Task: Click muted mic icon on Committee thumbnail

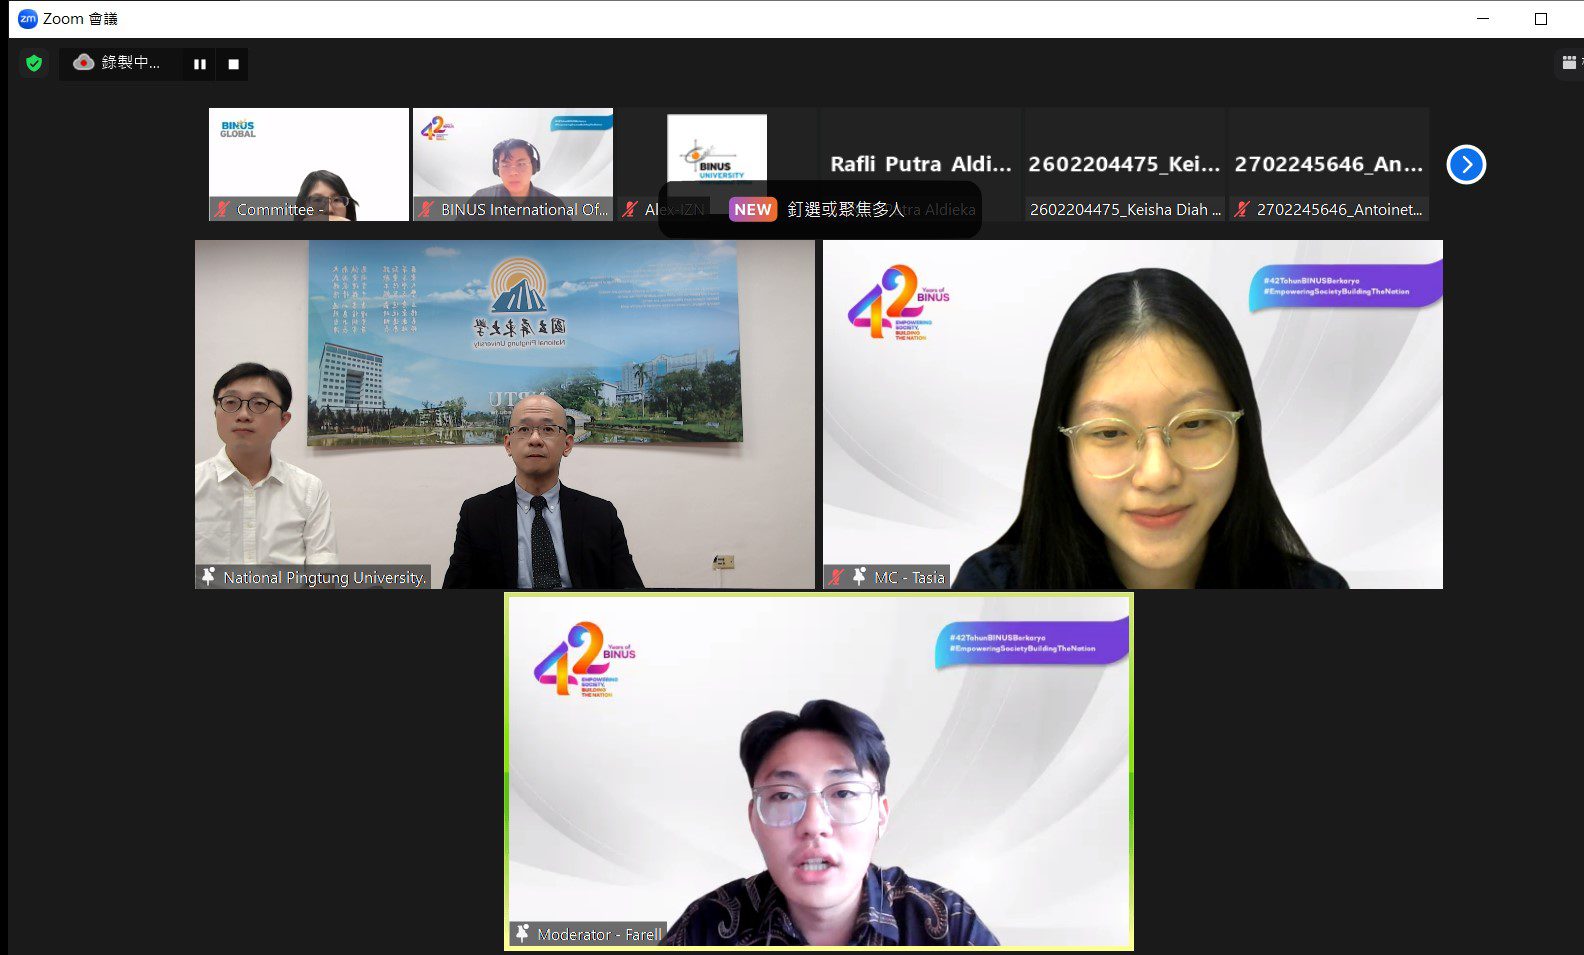Action: point(222,209)
